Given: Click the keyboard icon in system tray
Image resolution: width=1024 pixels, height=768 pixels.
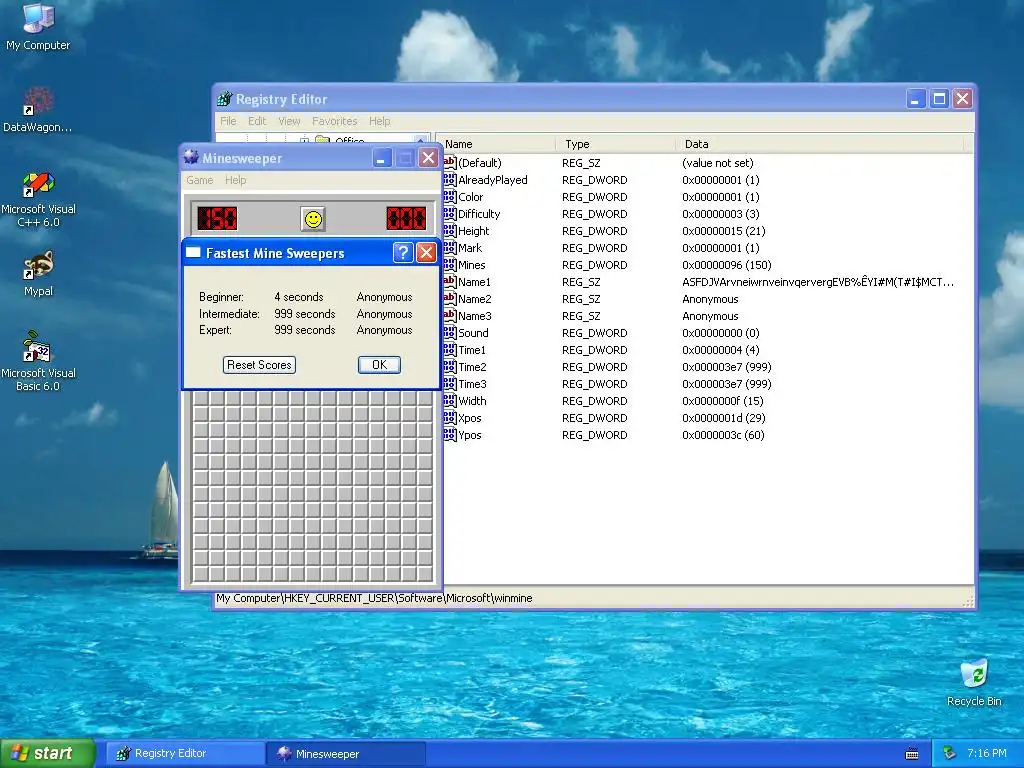Looking at the screenshot, I should 912,754.
